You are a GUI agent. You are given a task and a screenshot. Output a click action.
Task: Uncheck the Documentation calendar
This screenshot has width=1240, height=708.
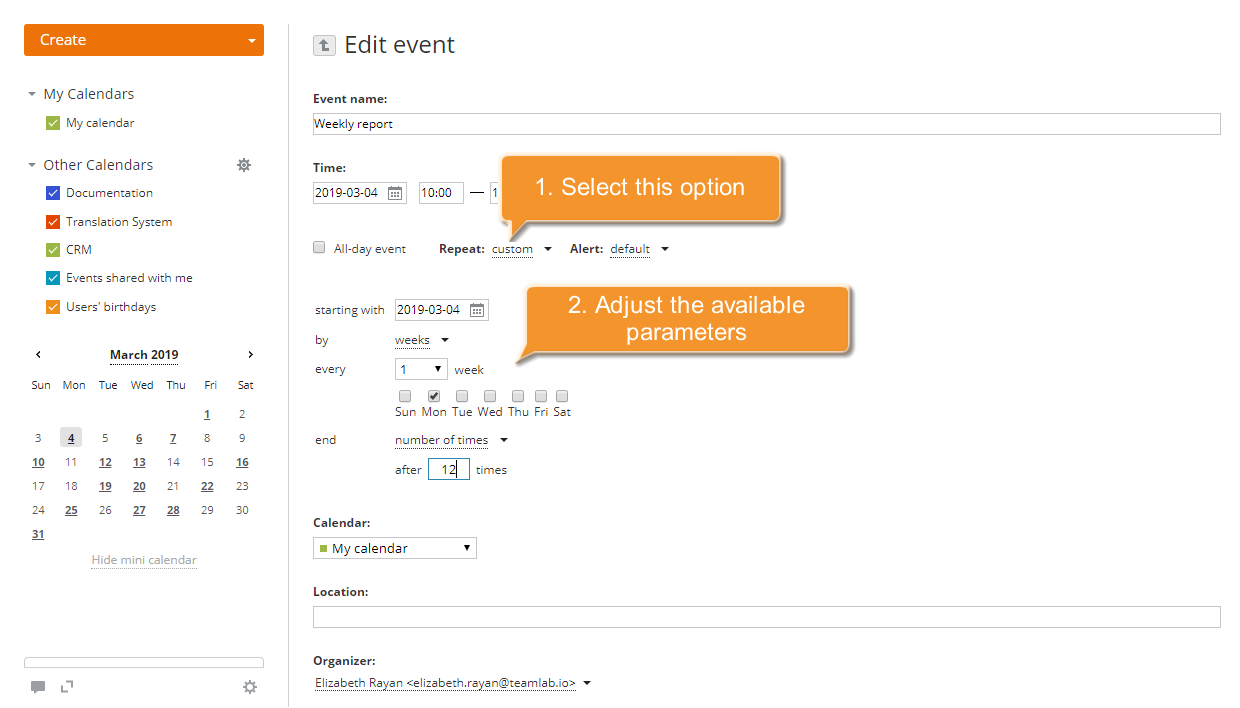click(x=52, y=192)
